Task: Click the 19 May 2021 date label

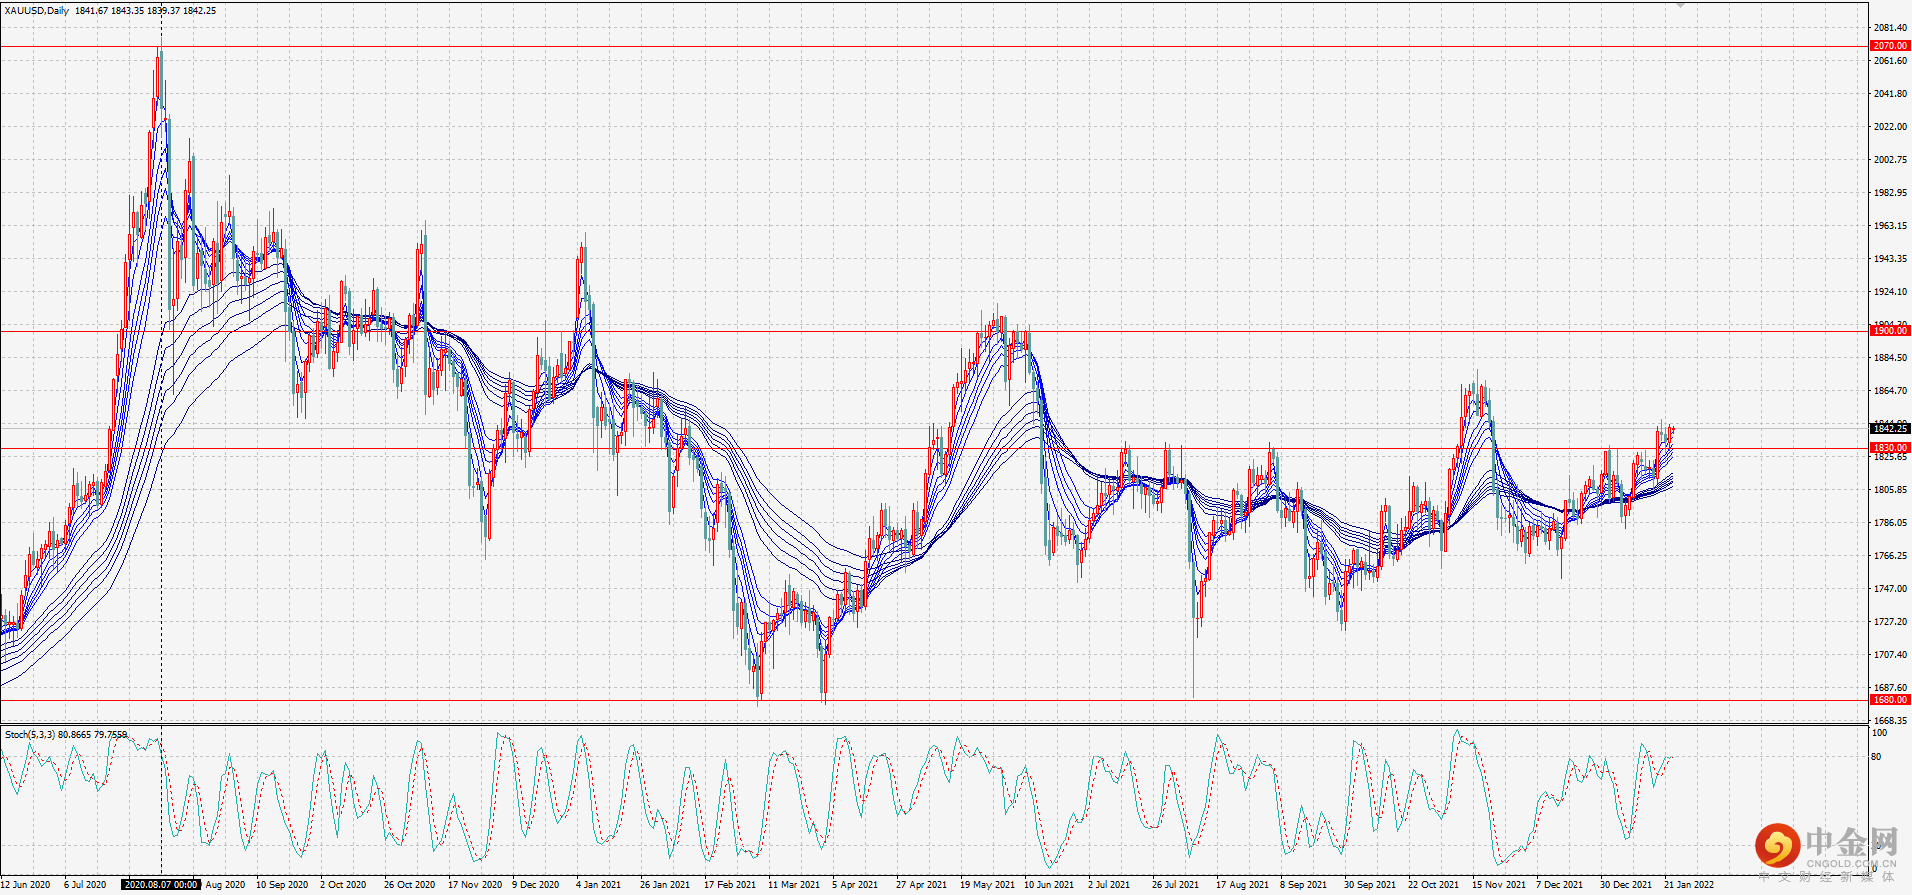Action: pos(987,885)
